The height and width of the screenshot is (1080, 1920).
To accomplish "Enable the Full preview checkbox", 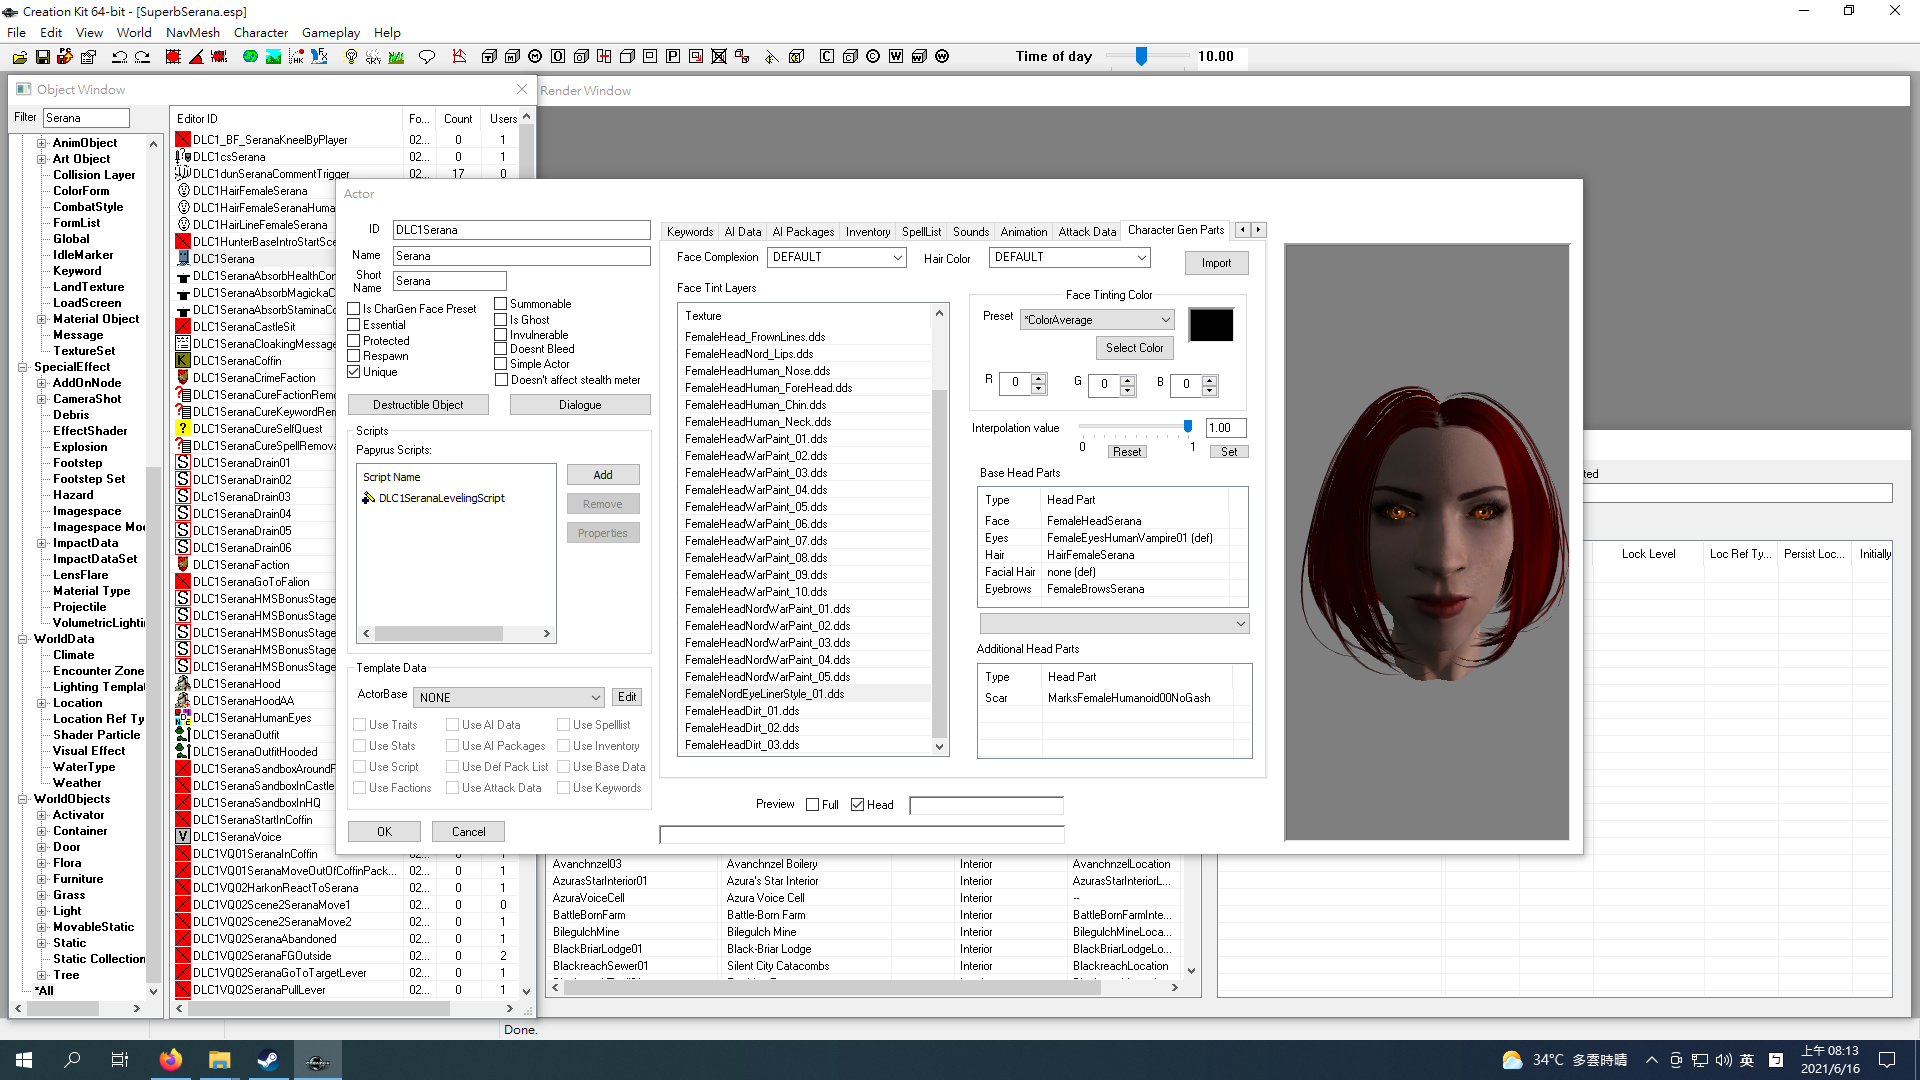I will [813, 805].
